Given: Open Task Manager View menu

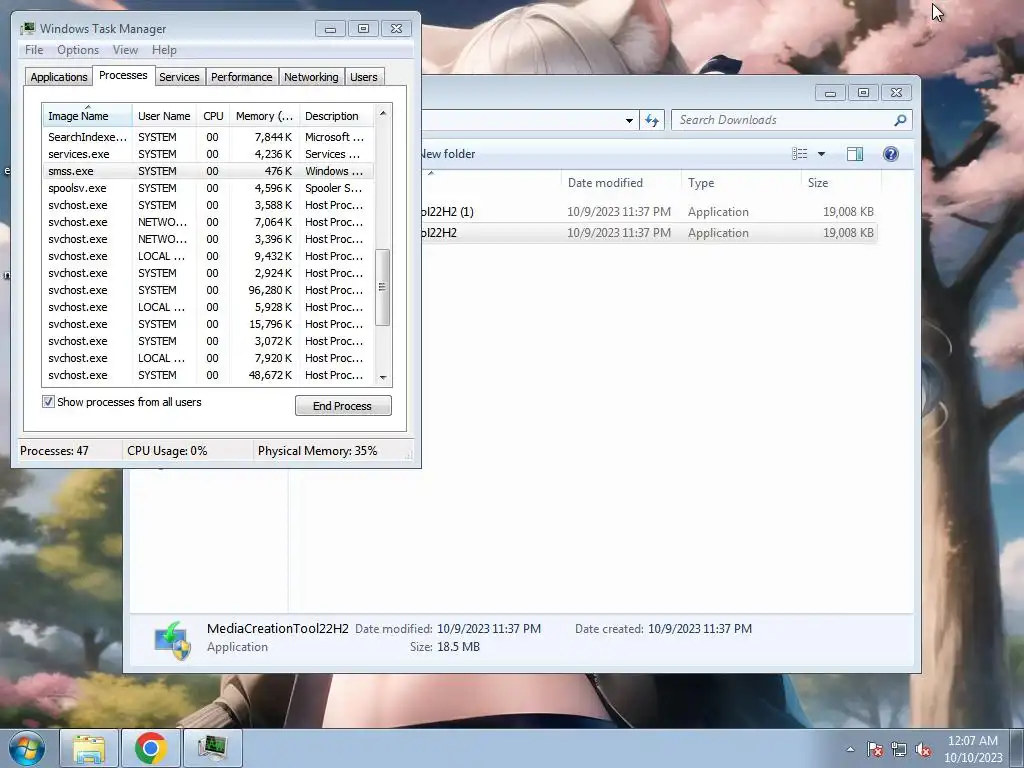Looking at the screenshot, I should (x=125, y=50).
